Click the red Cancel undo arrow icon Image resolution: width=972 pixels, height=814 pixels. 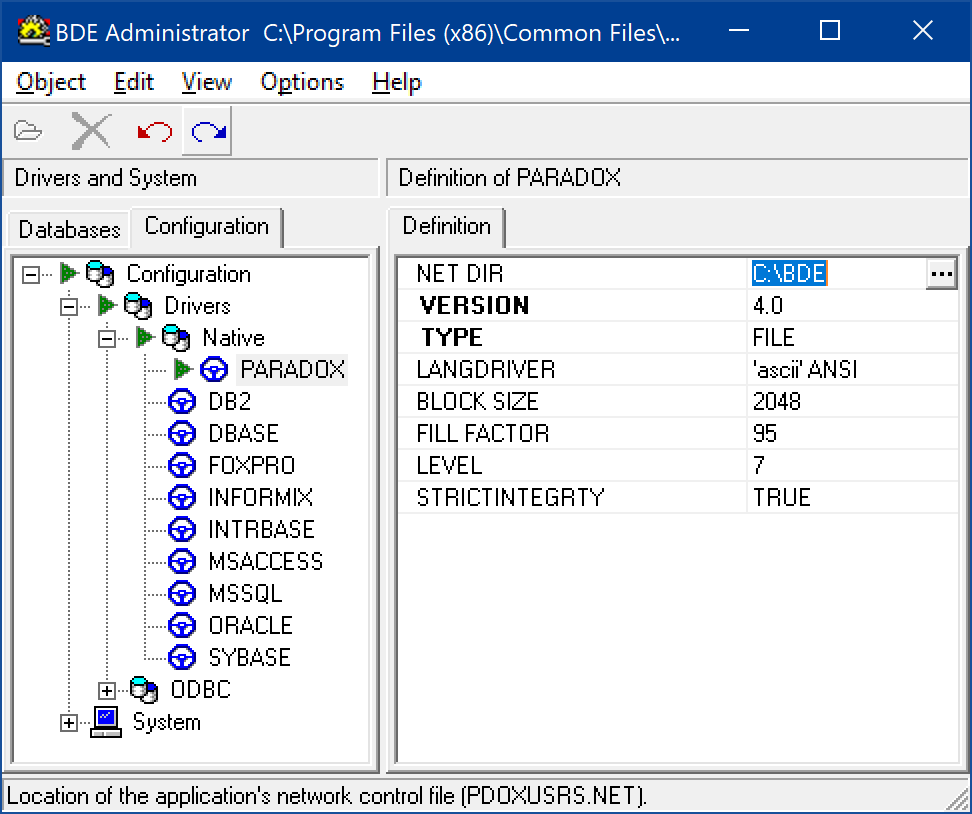coord(154,131)
